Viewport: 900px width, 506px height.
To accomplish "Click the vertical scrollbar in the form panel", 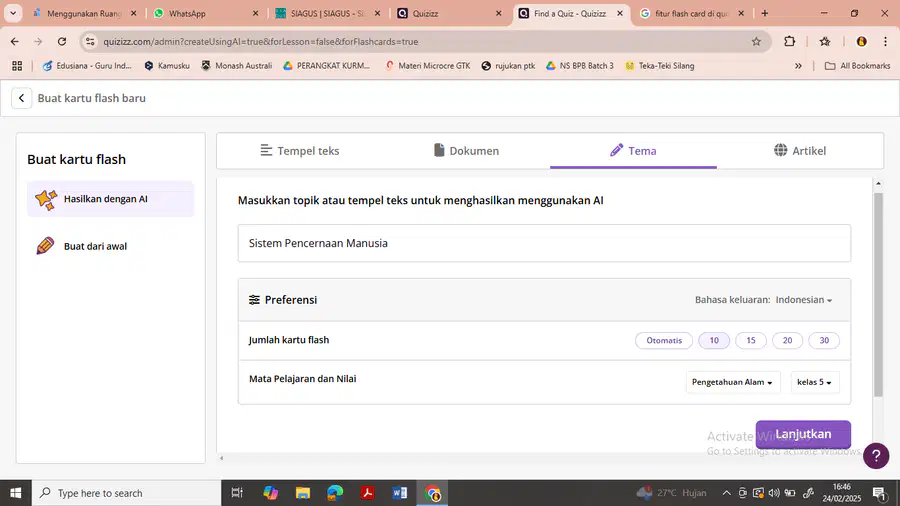I will (x=878, y=295).
